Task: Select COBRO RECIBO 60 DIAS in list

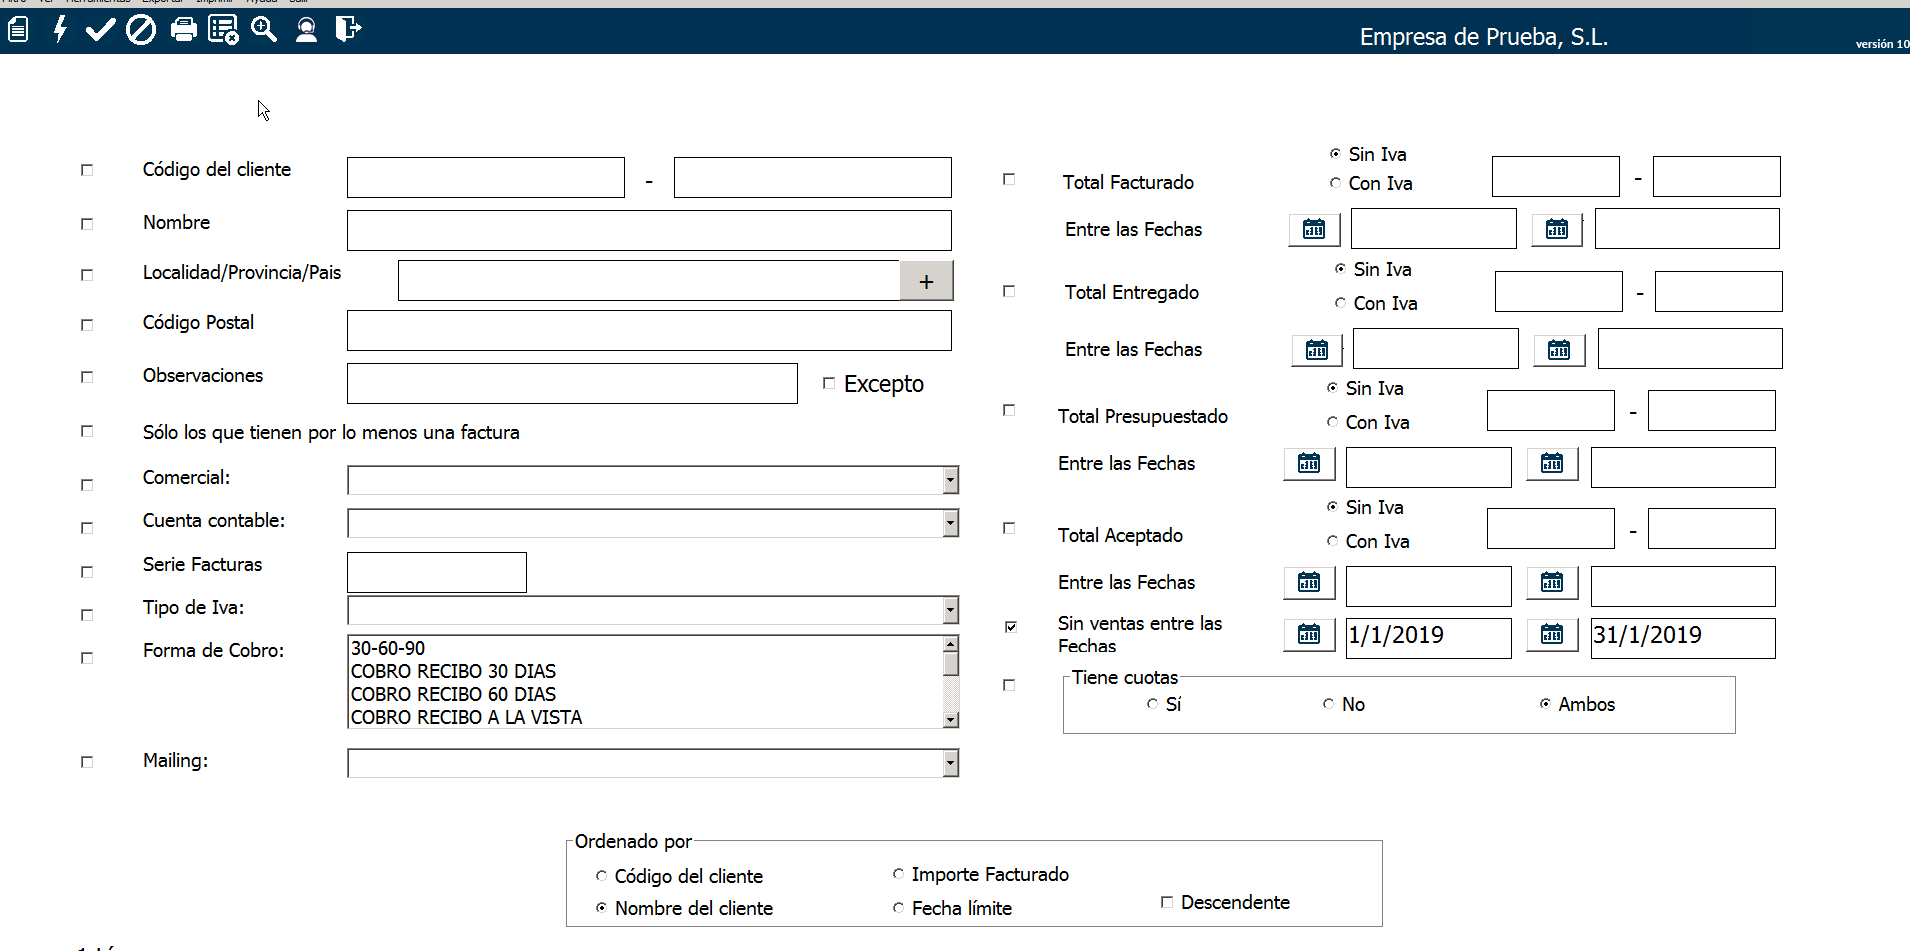Action: pos(453,694)
